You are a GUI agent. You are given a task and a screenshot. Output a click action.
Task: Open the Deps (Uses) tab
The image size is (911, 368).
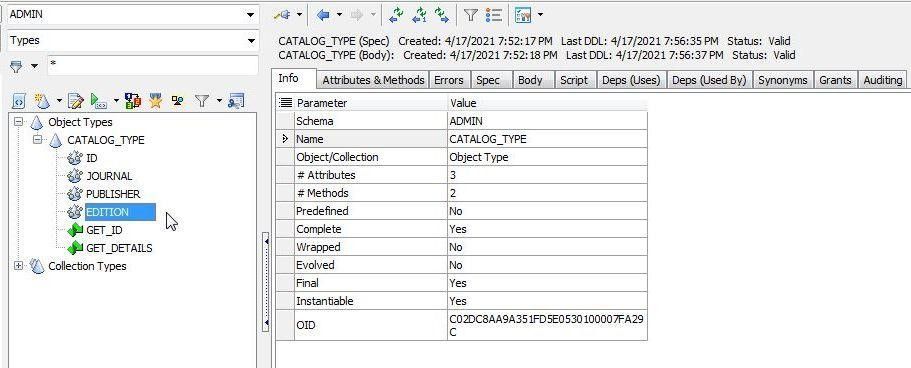[x=631, y=80]
